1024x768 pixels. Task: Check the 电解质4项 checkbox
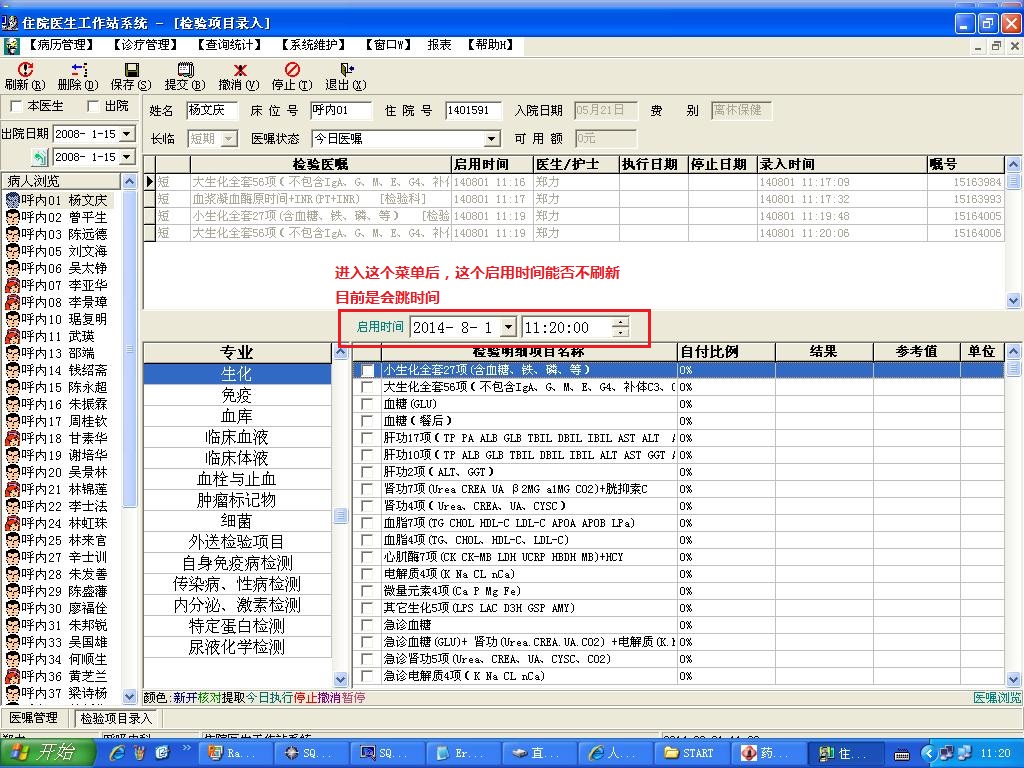click(368, 574)
